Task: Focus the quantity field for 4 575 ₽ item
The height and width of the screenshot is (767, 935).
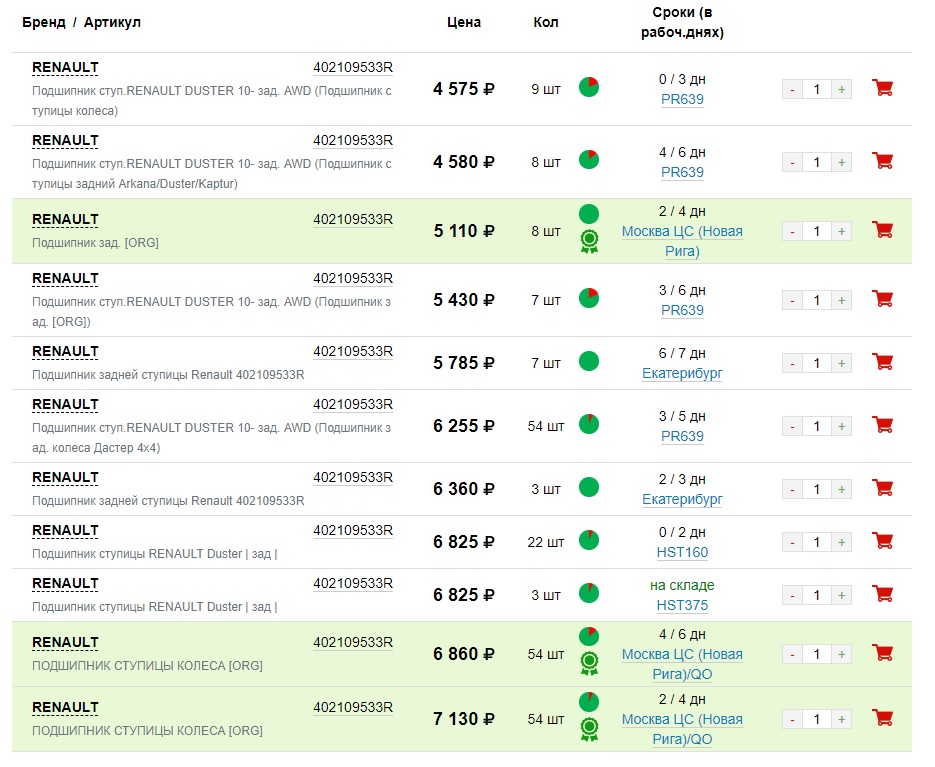Action: tap(817, 89)
